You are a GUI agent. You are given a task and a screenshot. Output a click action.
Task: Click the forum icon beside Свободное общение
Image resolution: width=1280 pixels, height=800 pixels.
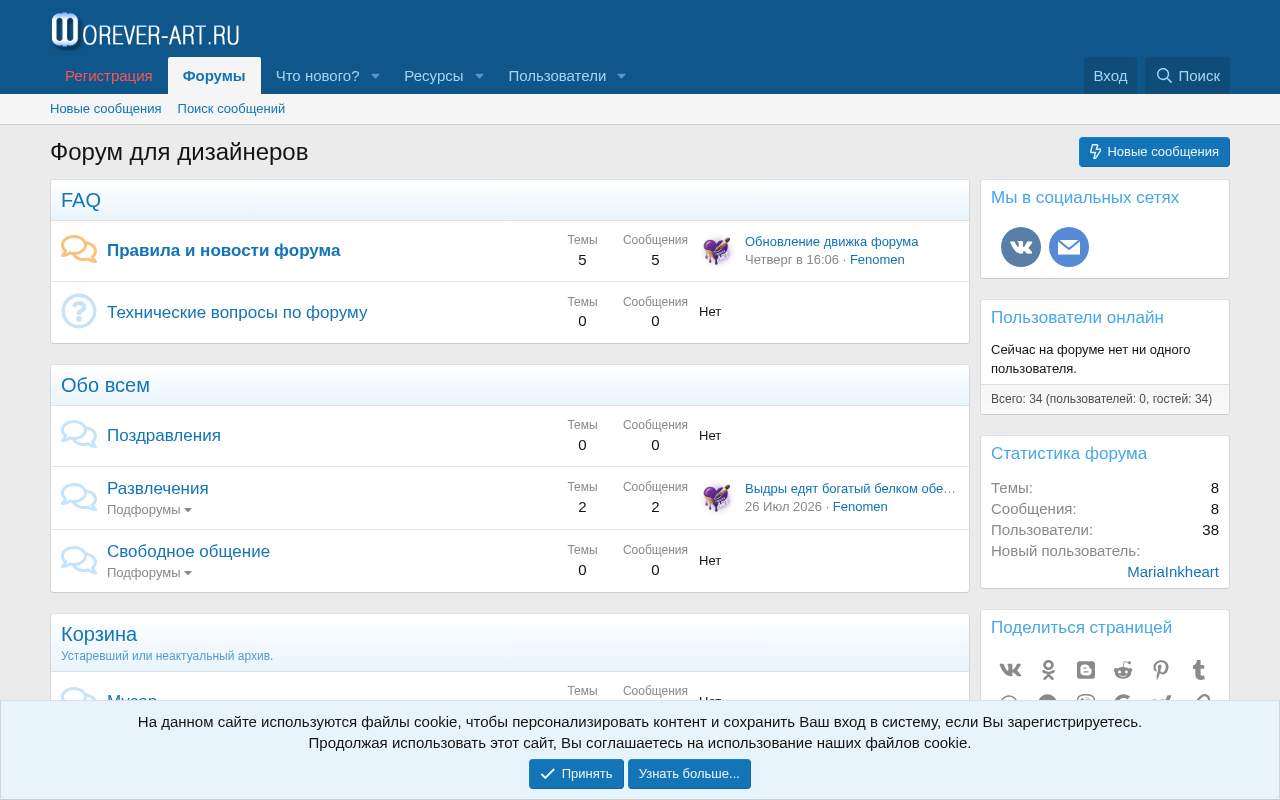tap(79, 560)
